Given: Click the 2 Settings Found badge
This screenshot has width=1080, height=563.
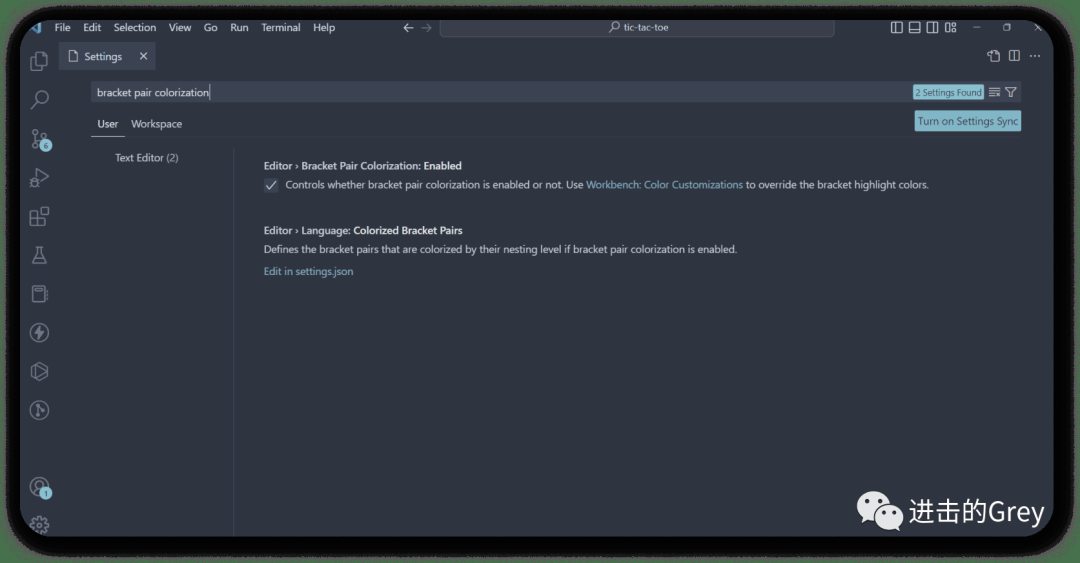Looking at the screenshot, I should pos(948,92).
